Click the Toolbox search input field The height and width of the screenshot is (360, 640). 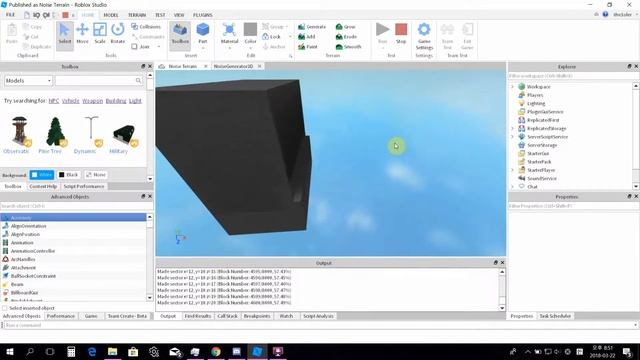pyautogui.click(x=96, y=81)
